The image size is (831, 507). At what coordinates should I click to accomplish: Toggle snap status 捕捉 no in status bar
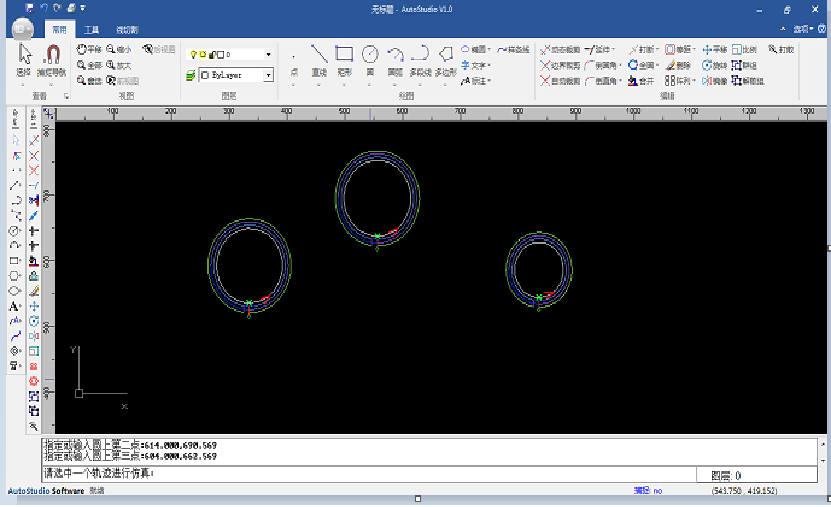click(648, 491)
